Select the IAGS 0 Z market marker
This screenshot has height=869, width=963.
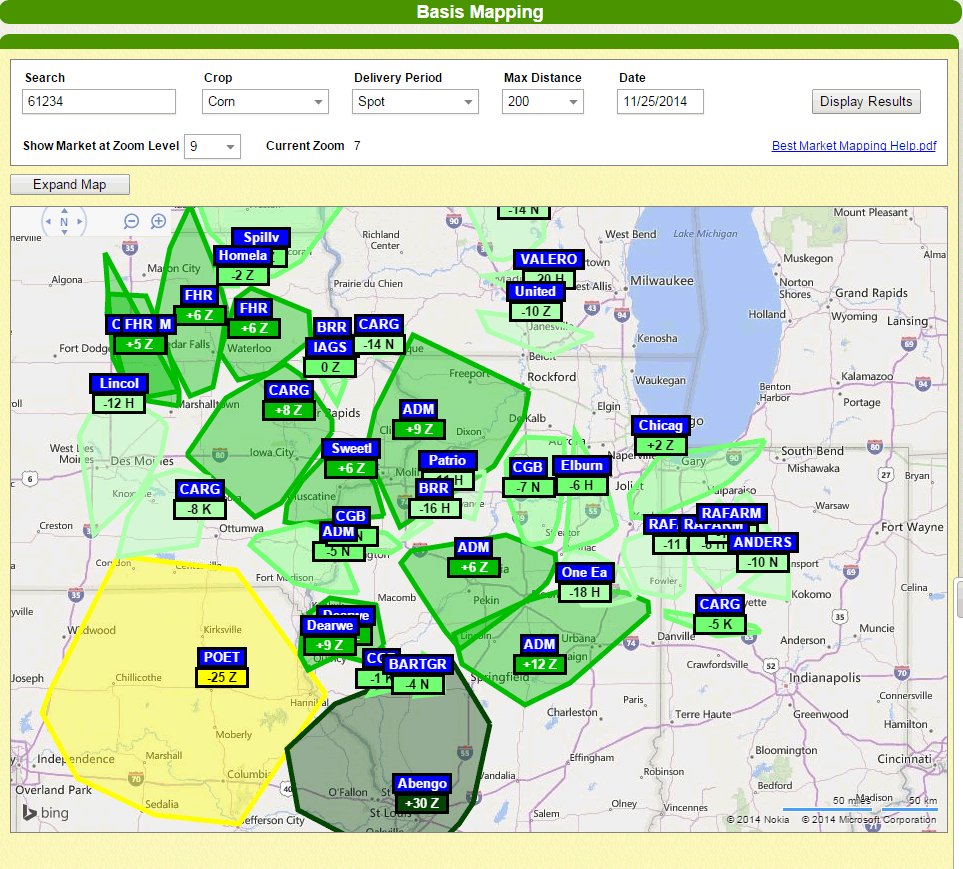(x=330, y=357)
